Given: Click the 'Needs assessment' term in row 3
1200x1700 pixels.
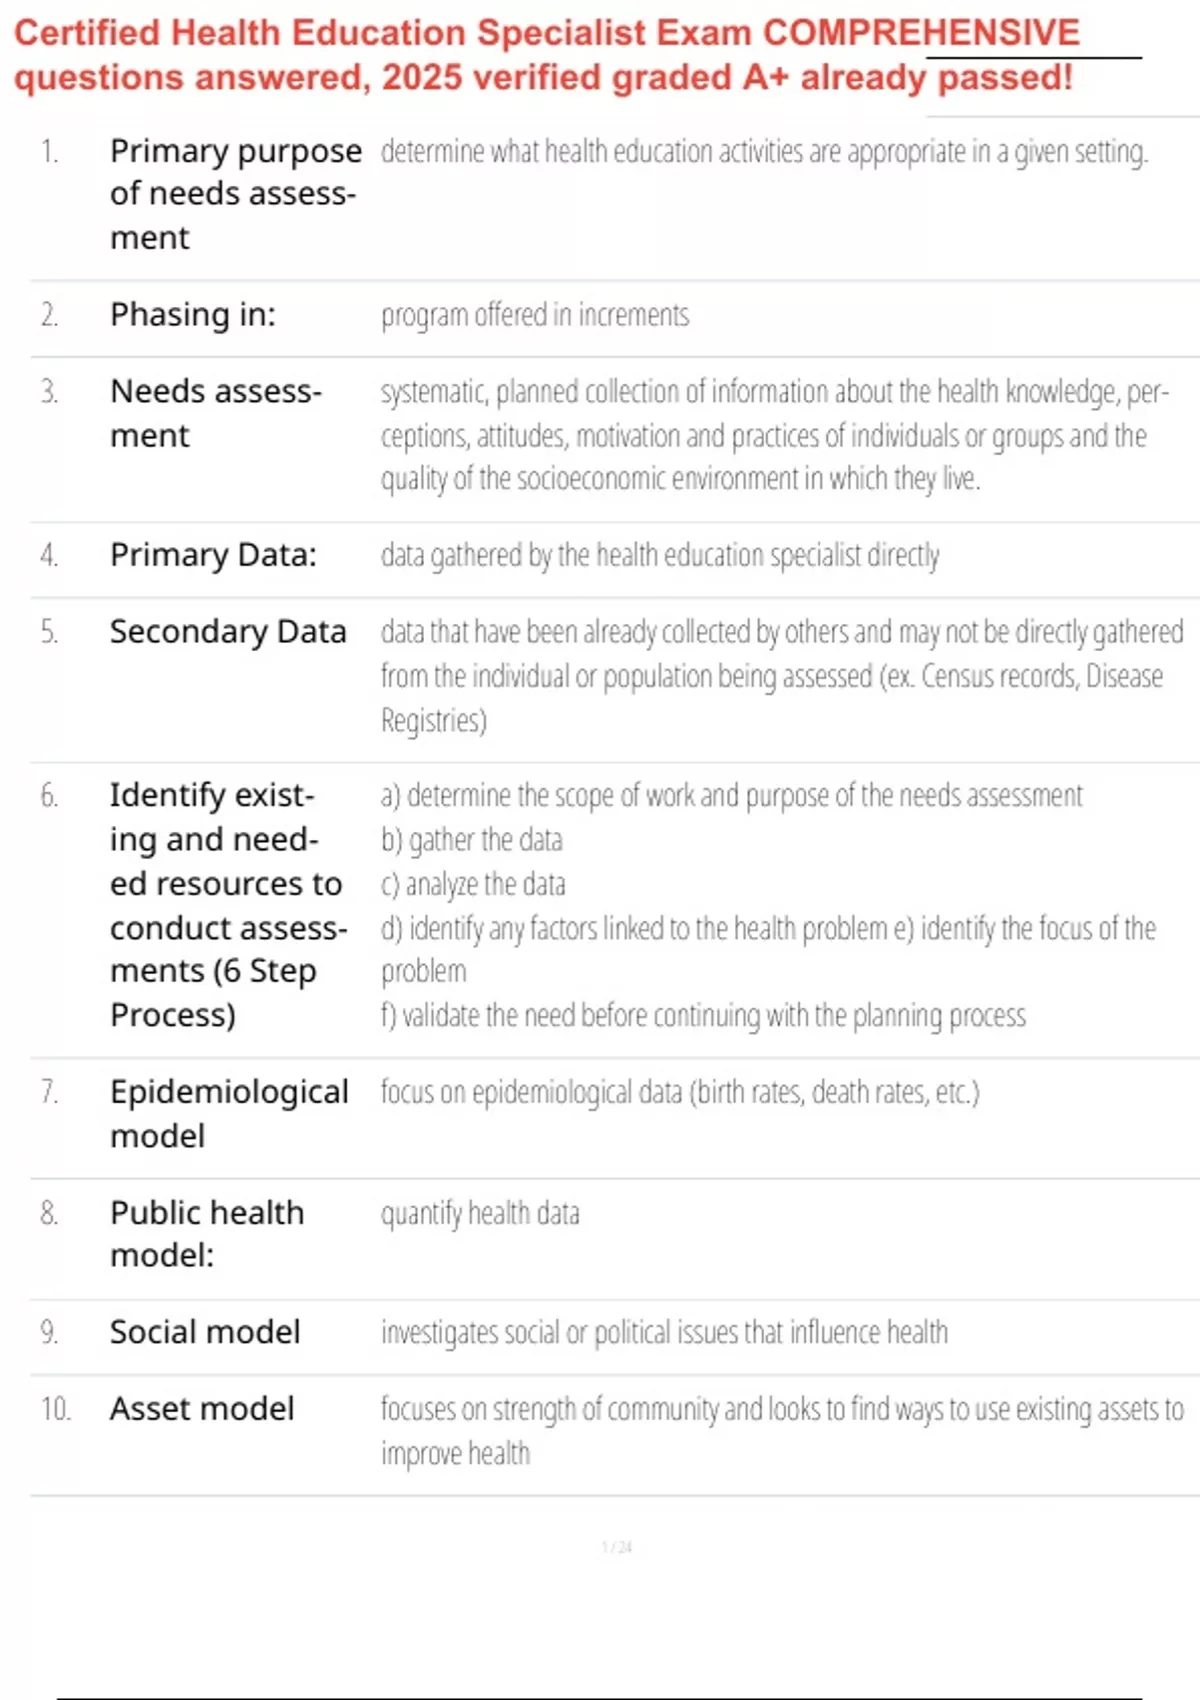Looking at the screenshot, I should point(215,413).
